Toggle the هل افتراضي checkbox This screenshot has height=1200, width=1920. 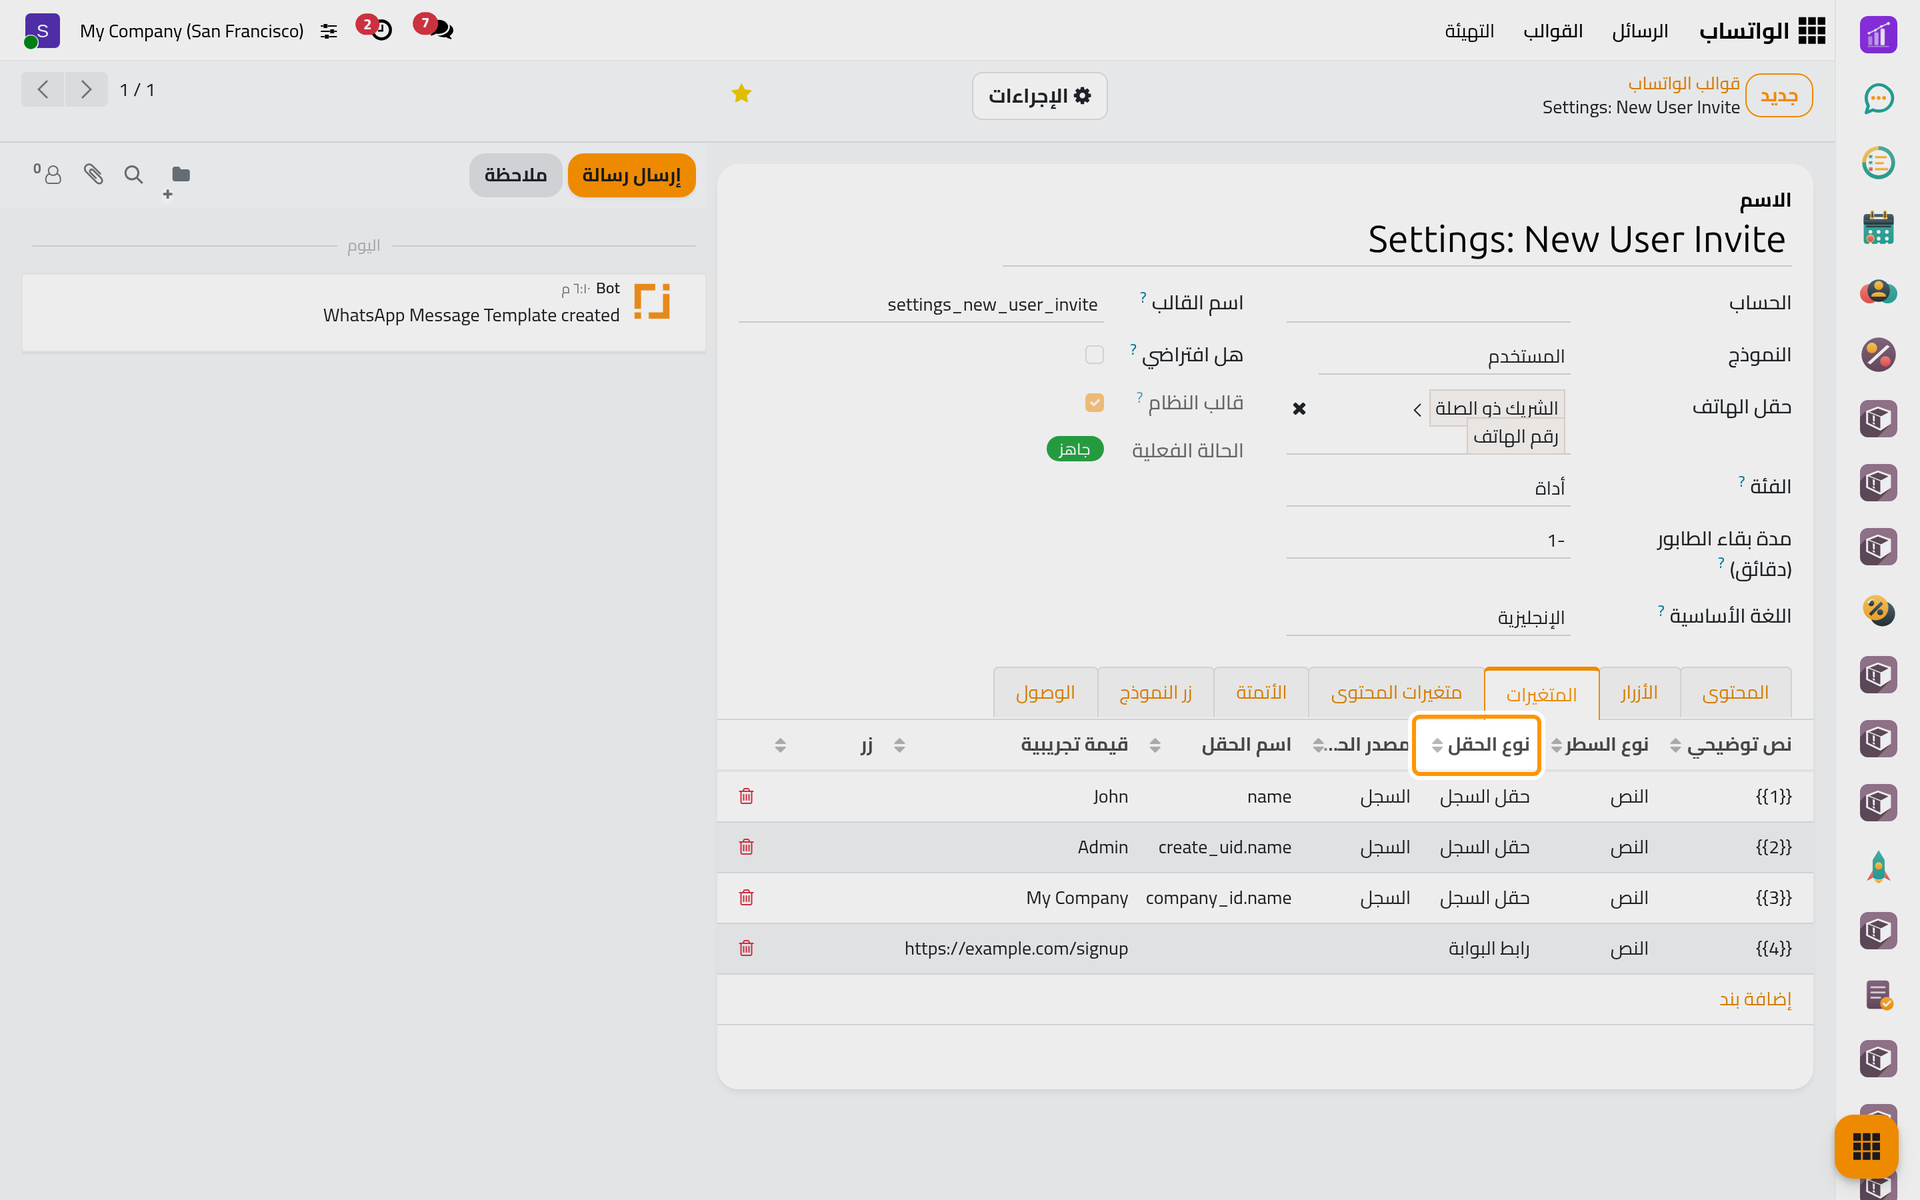tap(1094, 355)
